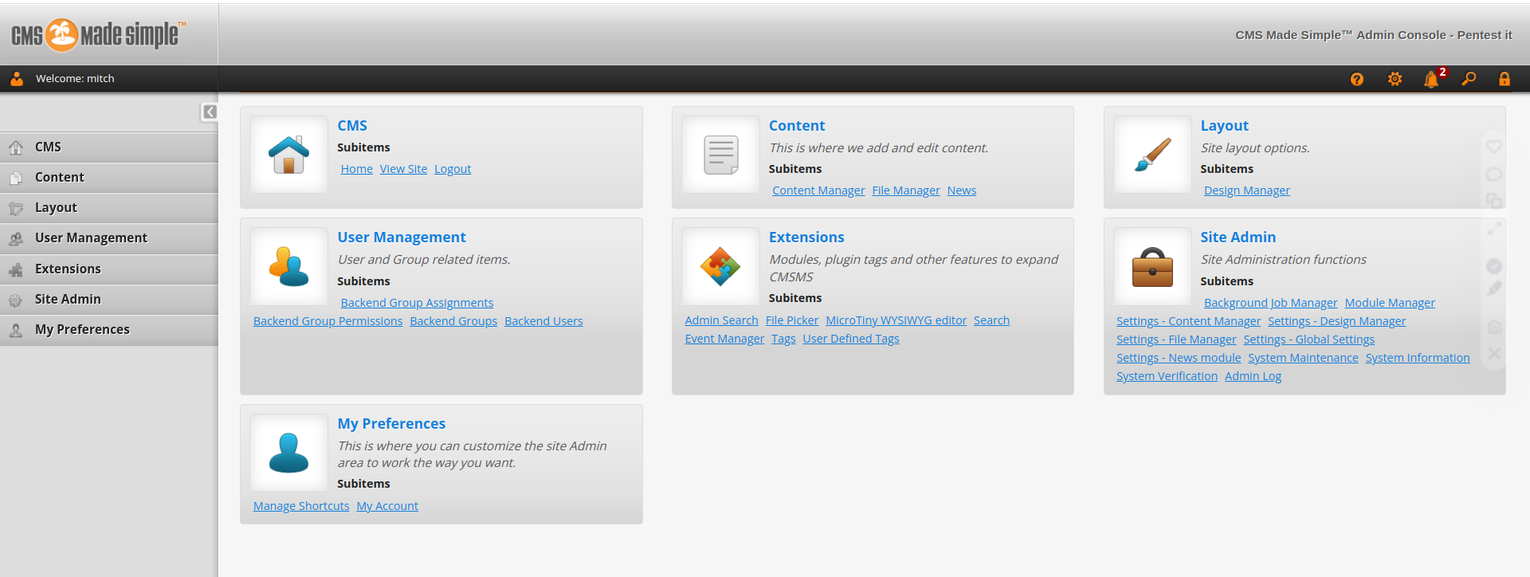Click the Extensions card title
1530x577 pixels.
click(x=806, y=237)
